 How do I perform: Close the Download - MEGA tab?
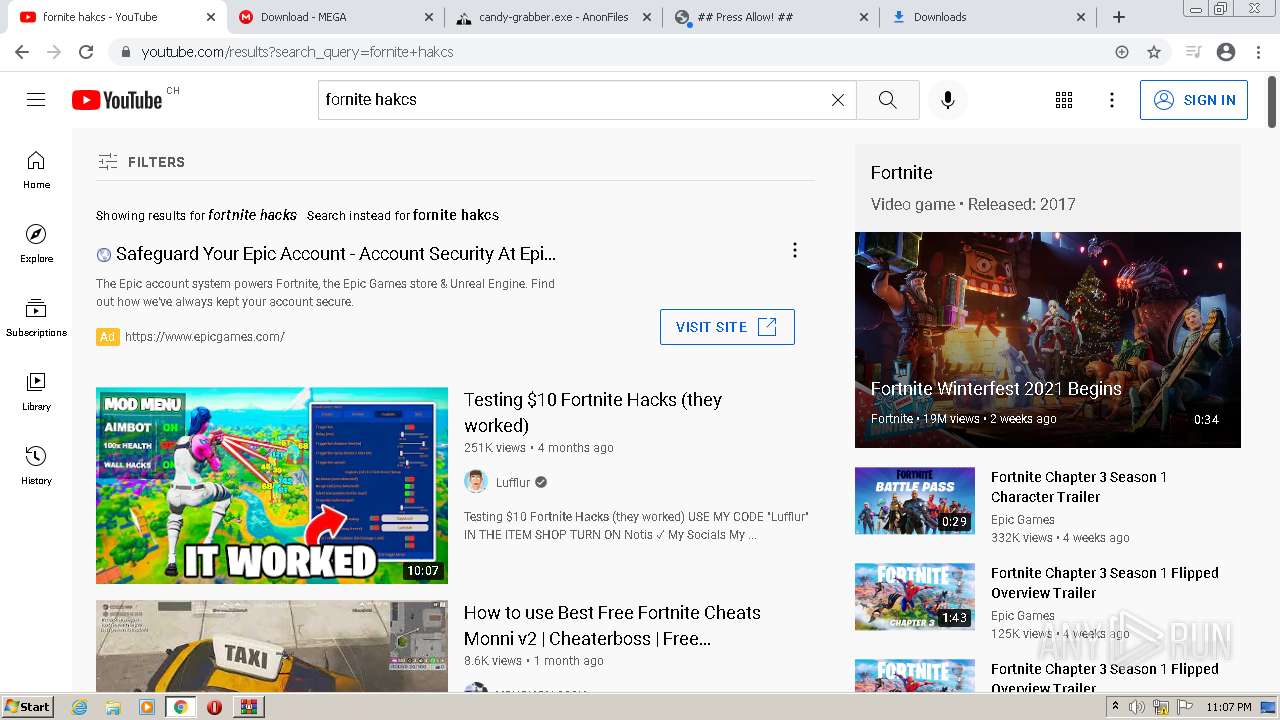click(x=428, y=17)
